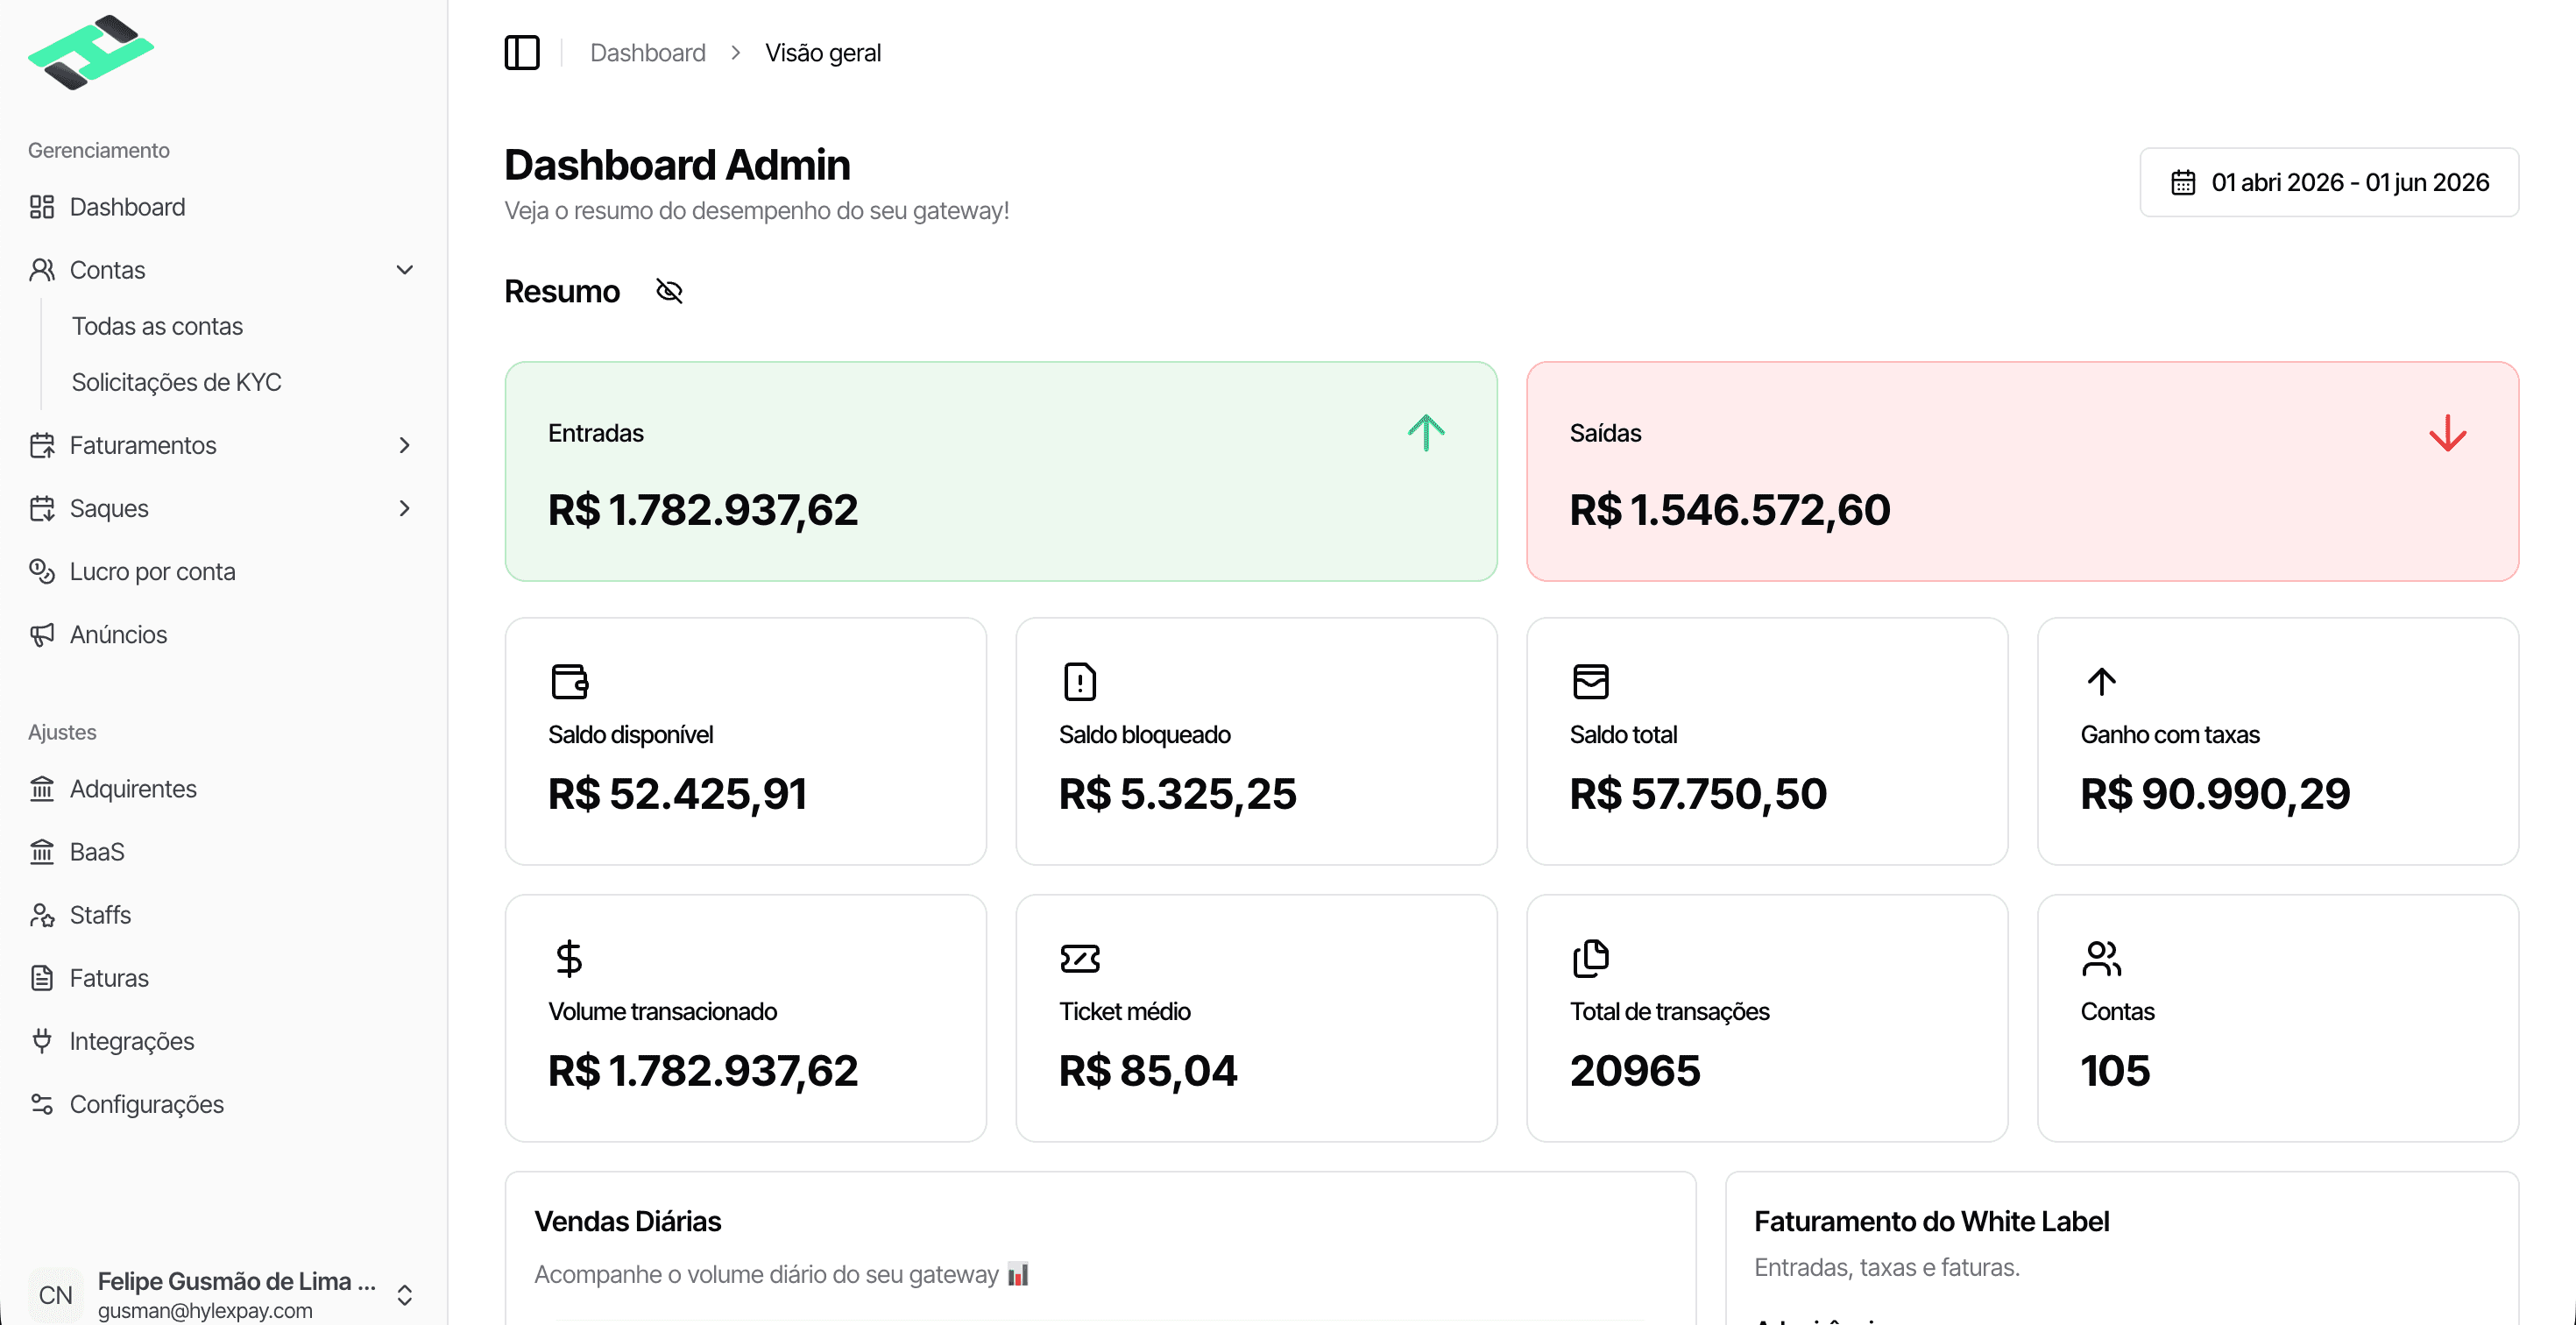Viewport: 2576px width, 1325px height.
Task: Click the Configurações sliders icon
Action: (41, 1103)
